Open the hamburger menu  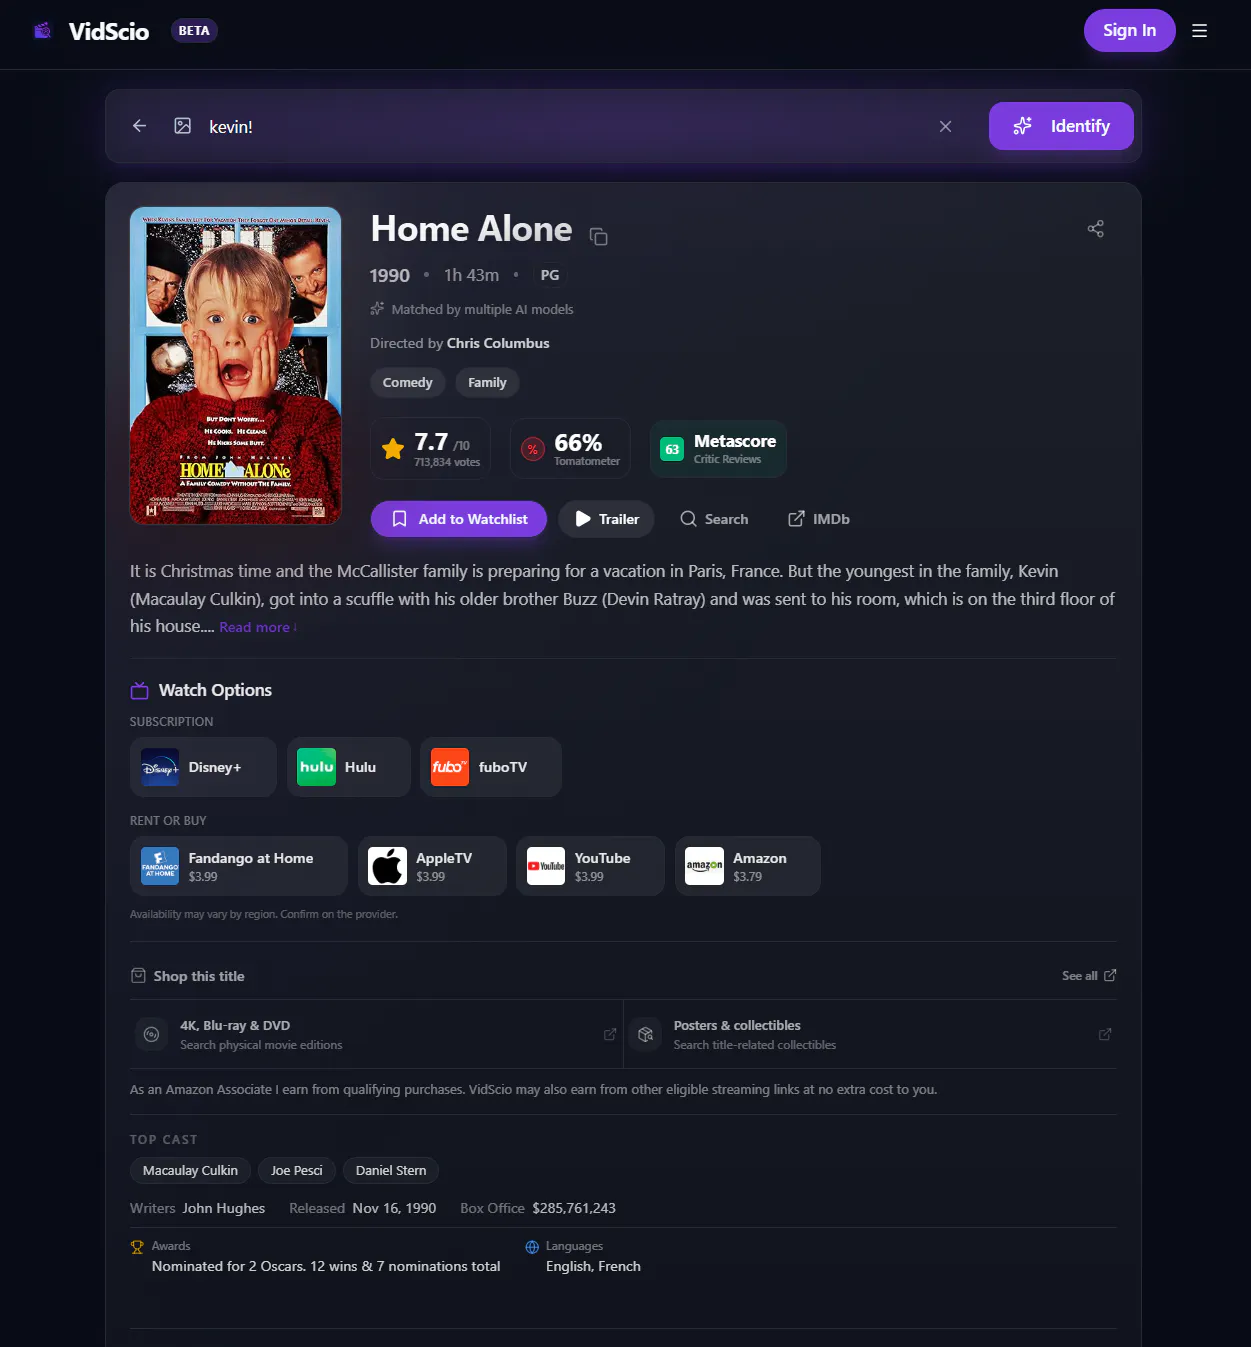point(1199,31)
